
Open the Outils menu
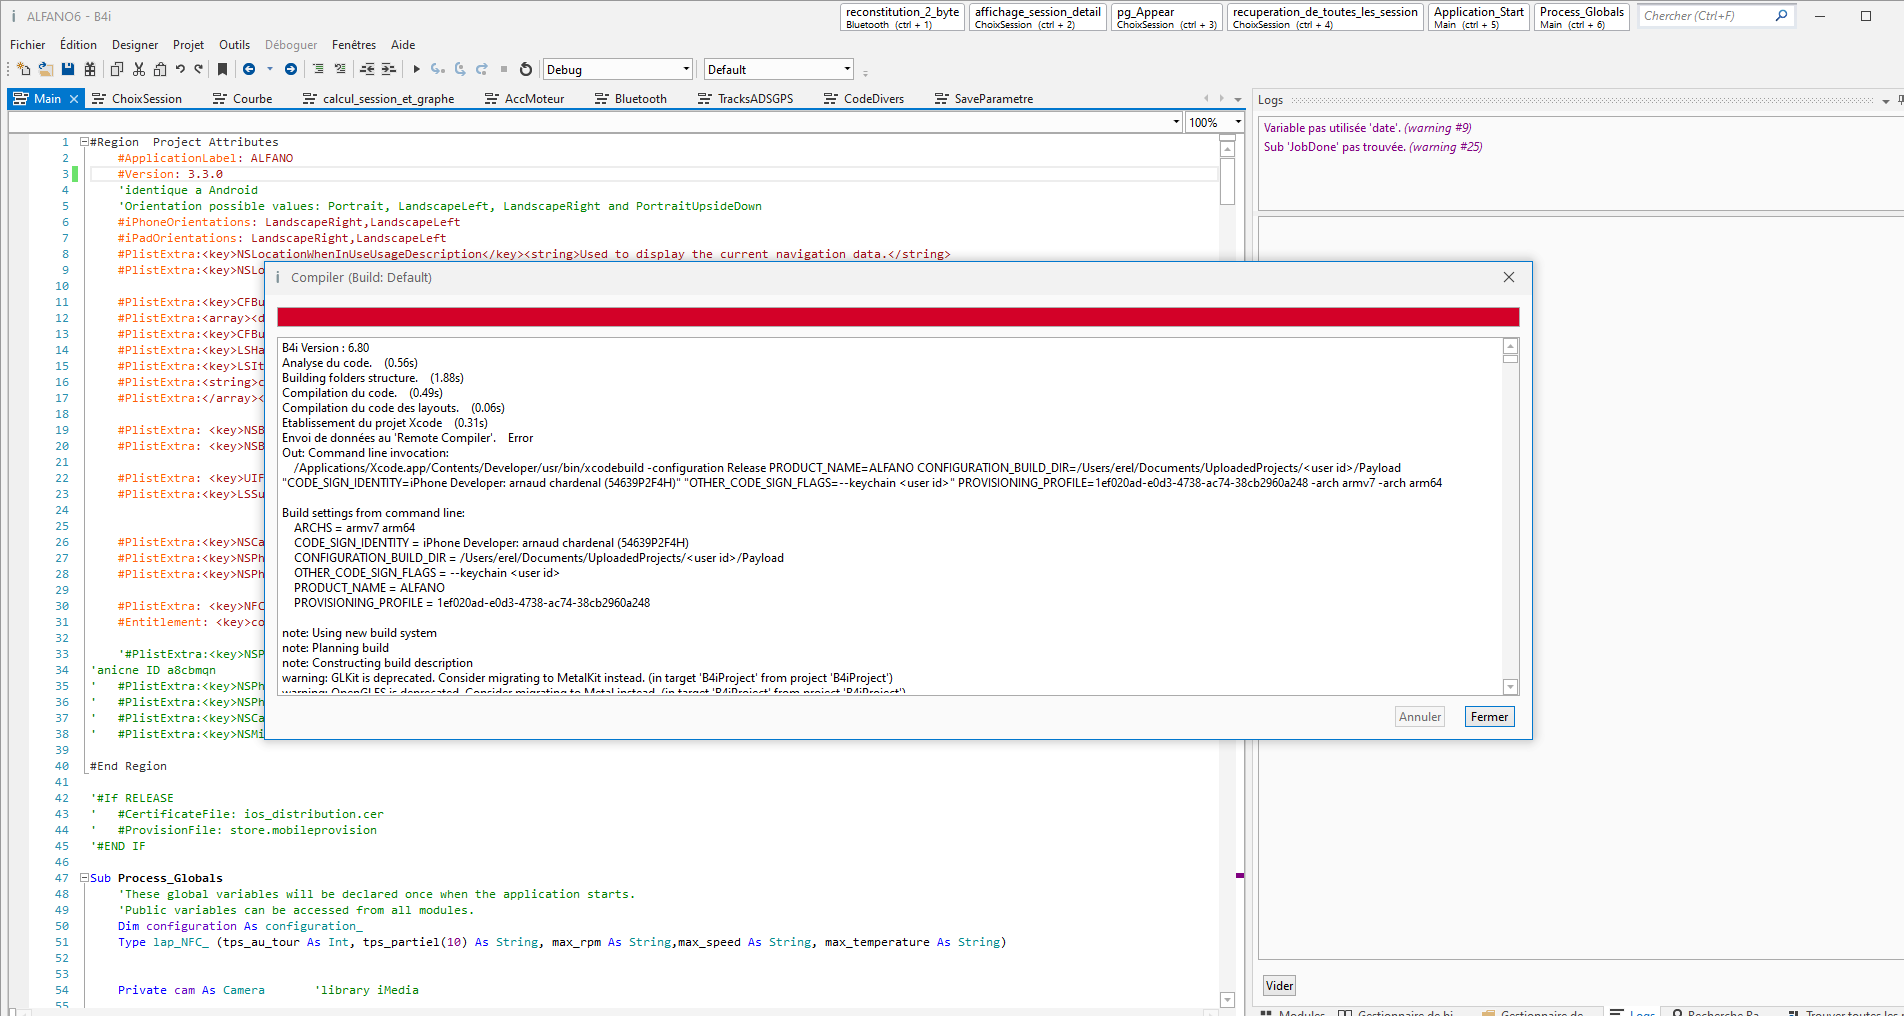click(x=234, y=45)
